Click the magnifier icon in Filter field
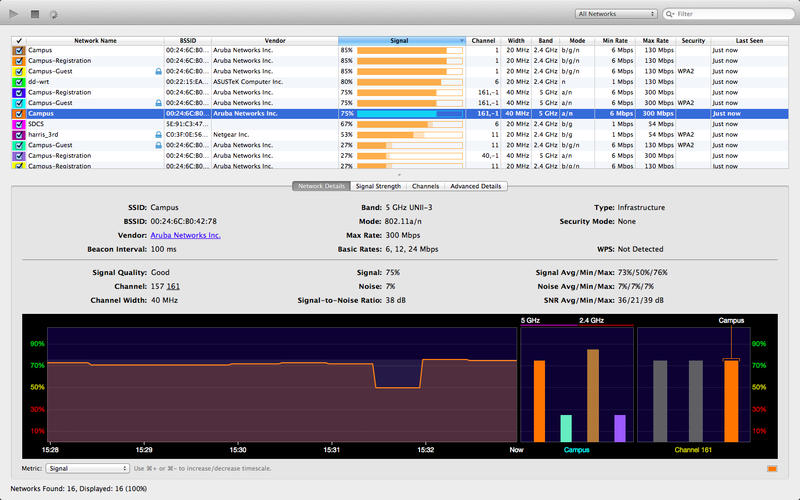 671,15
